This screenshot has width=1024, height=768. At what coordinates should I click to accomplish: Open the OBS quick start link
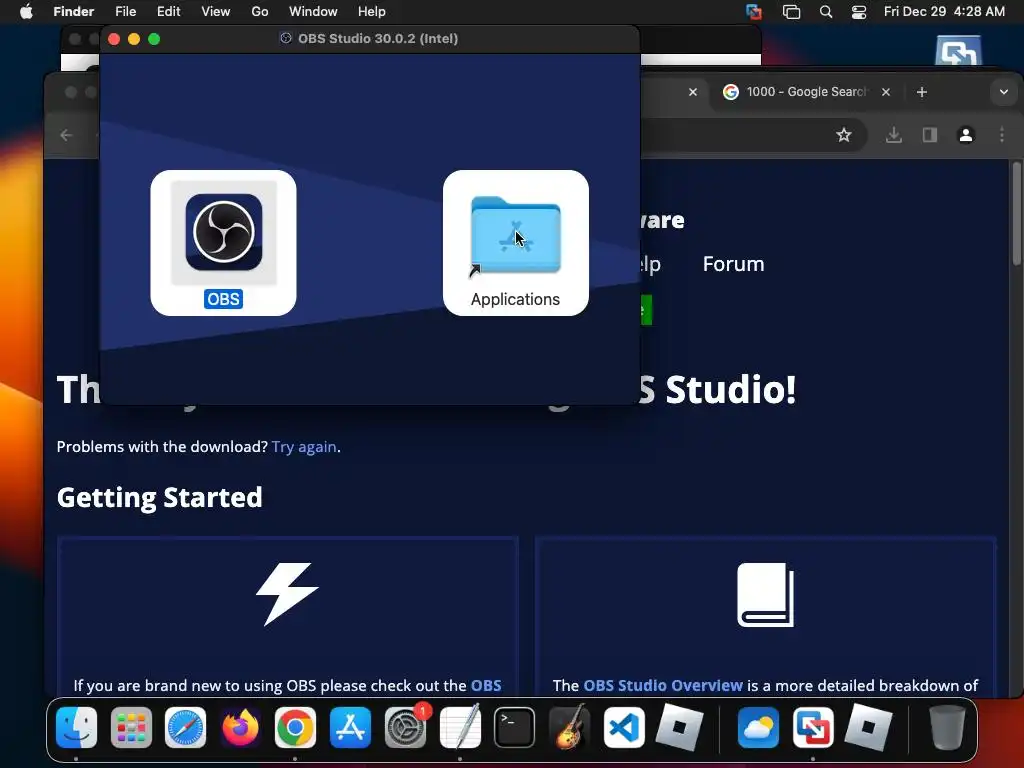[486, 685]
